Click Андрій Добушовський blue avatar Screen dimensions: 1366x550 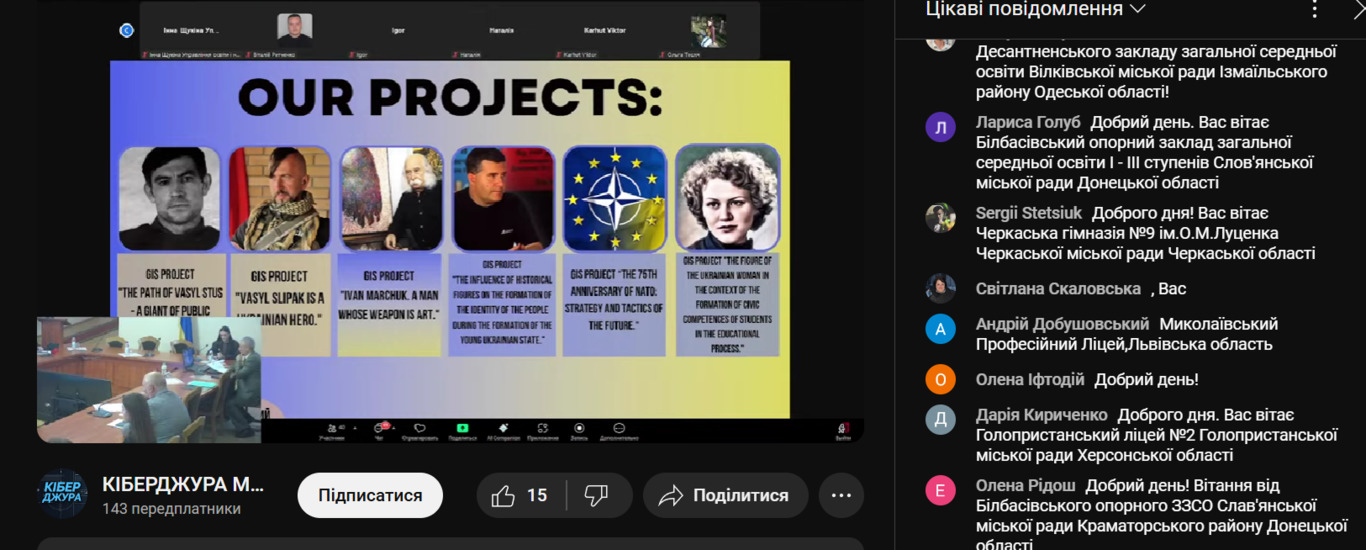tap(940, 329)
